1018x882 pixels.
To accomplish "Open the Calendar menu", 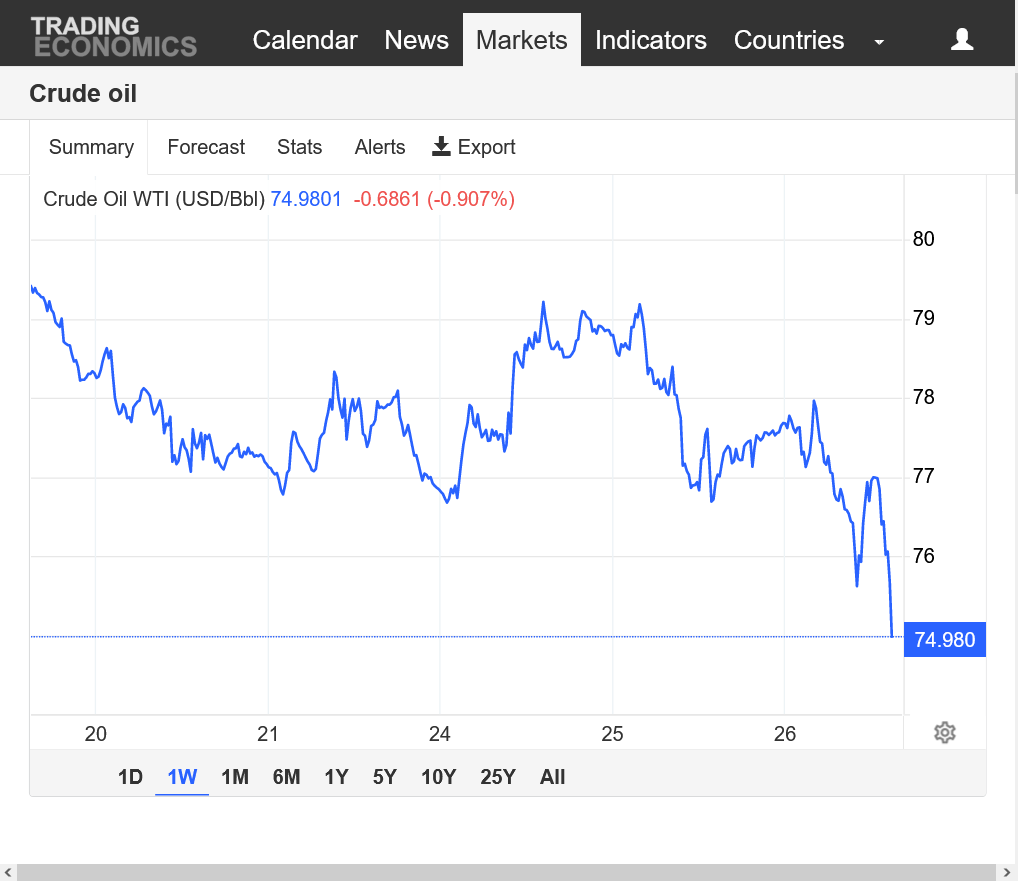I will tap(305, 40).
